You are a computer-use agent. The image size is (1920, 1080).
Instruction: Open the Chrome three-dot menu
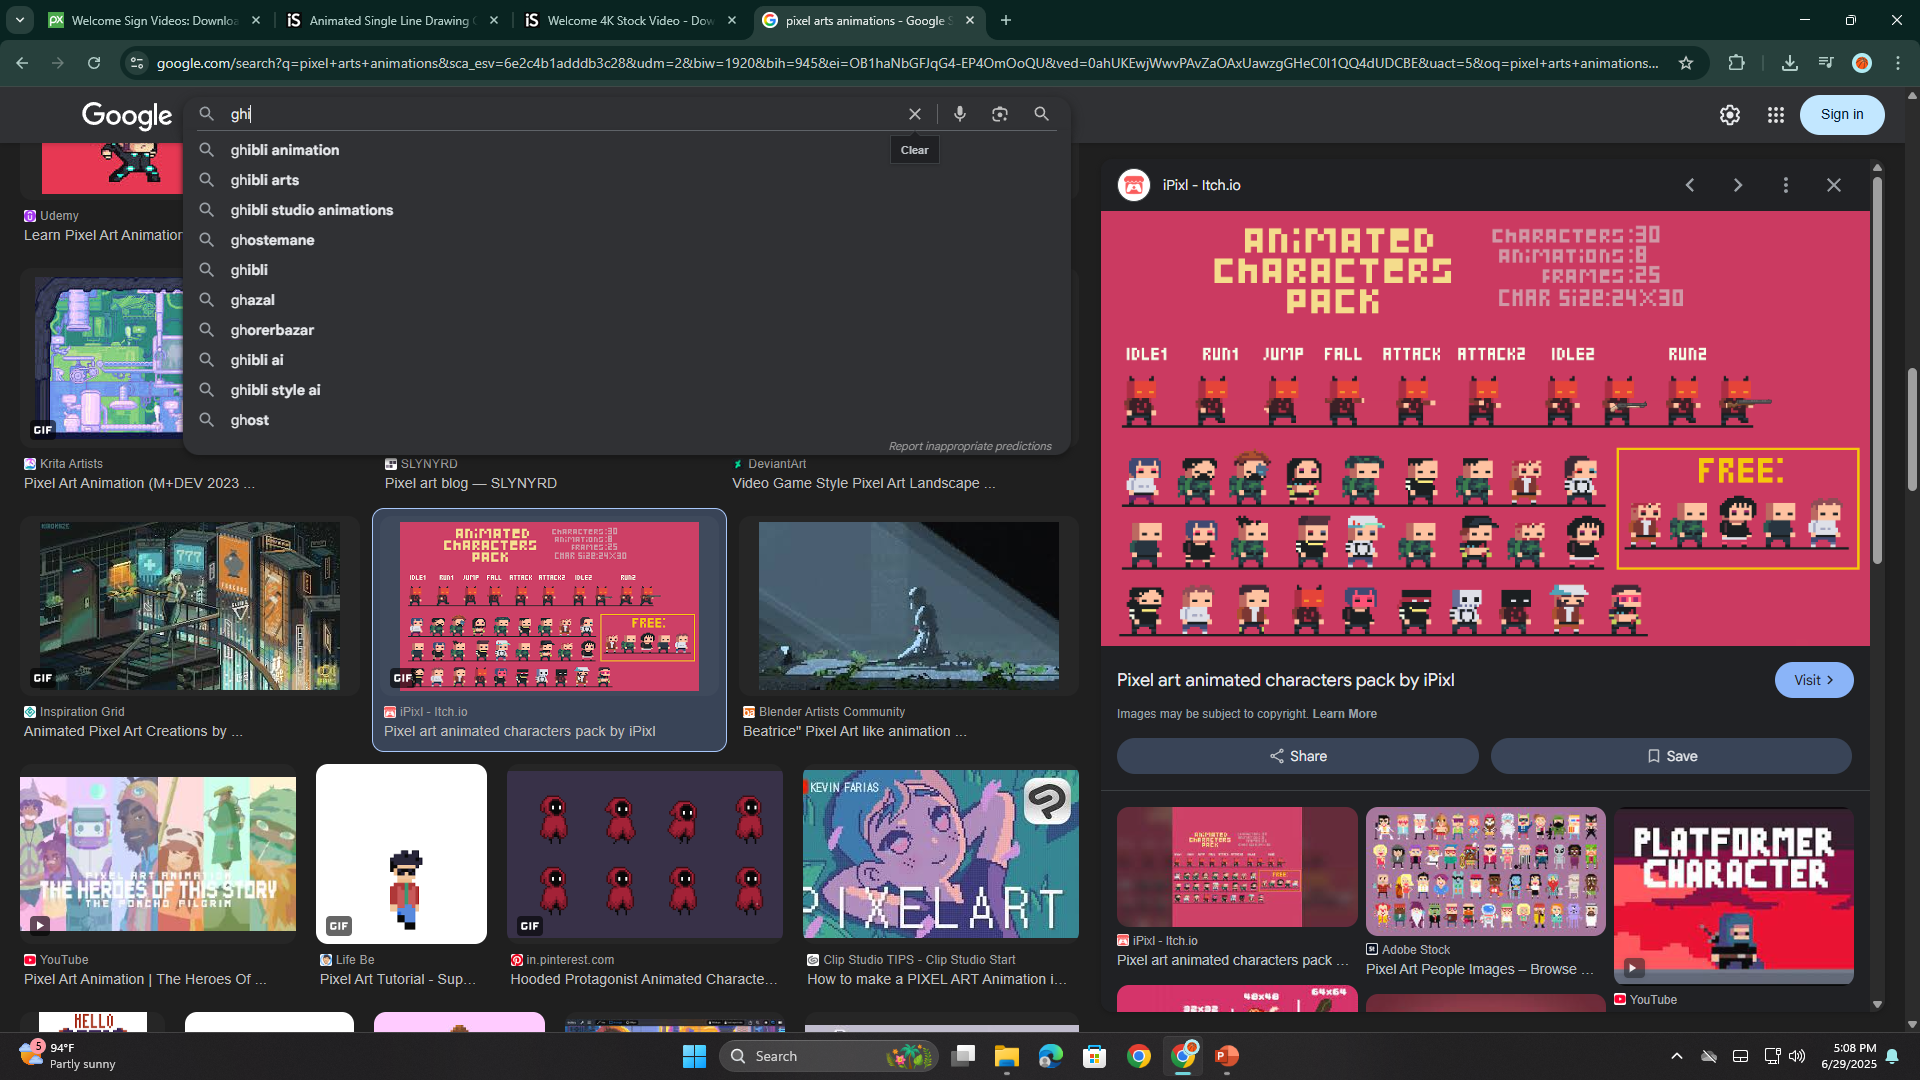tap(1898, 63)
